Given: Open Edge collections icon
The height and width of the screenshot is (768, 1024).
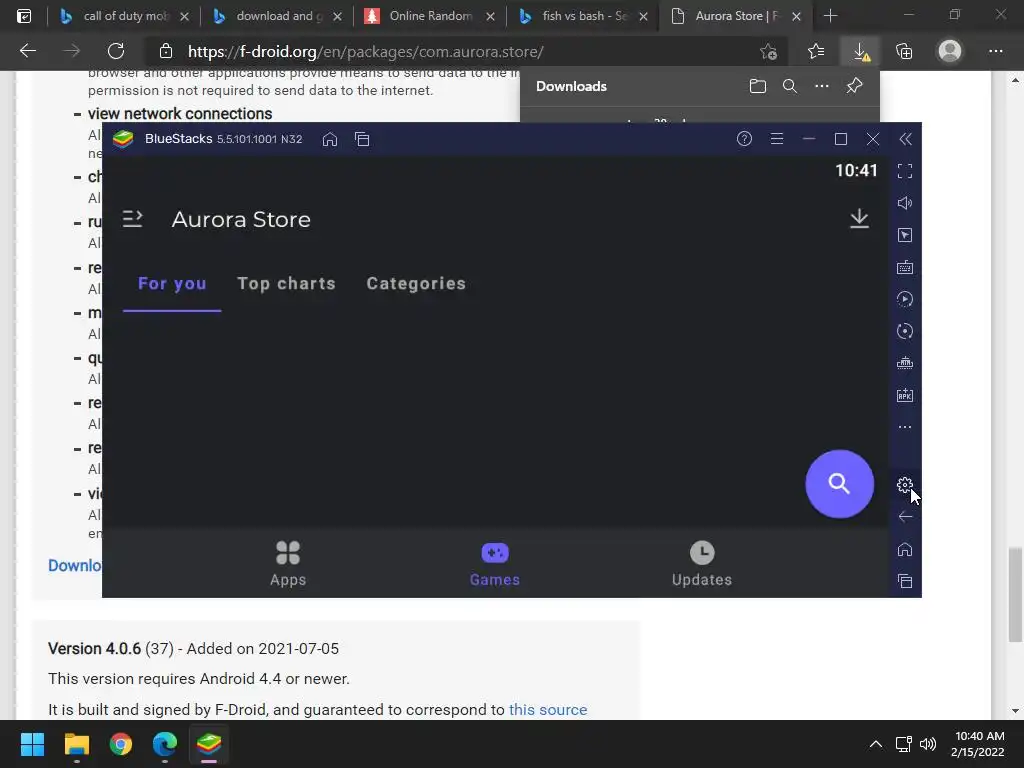Looking at the screenshot, I should click(904, 51).
